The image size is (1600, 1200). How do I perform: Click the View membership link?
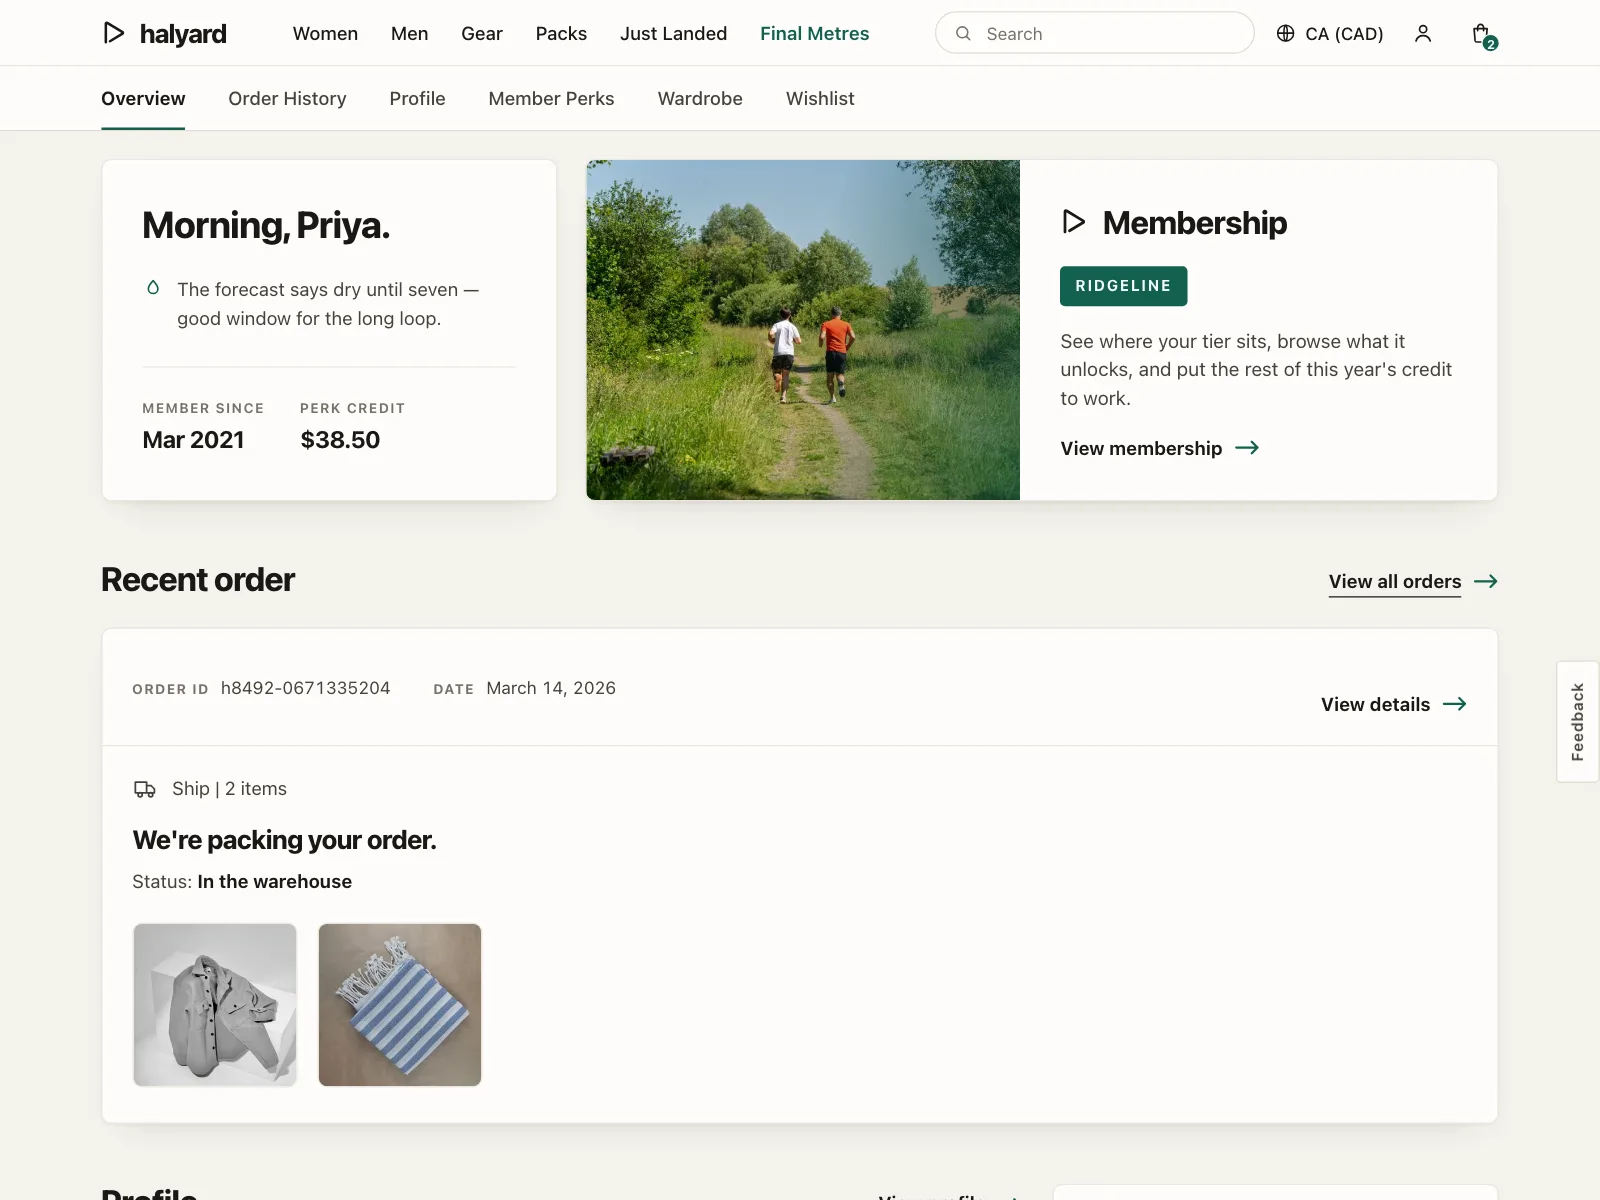click(1141, 448)
